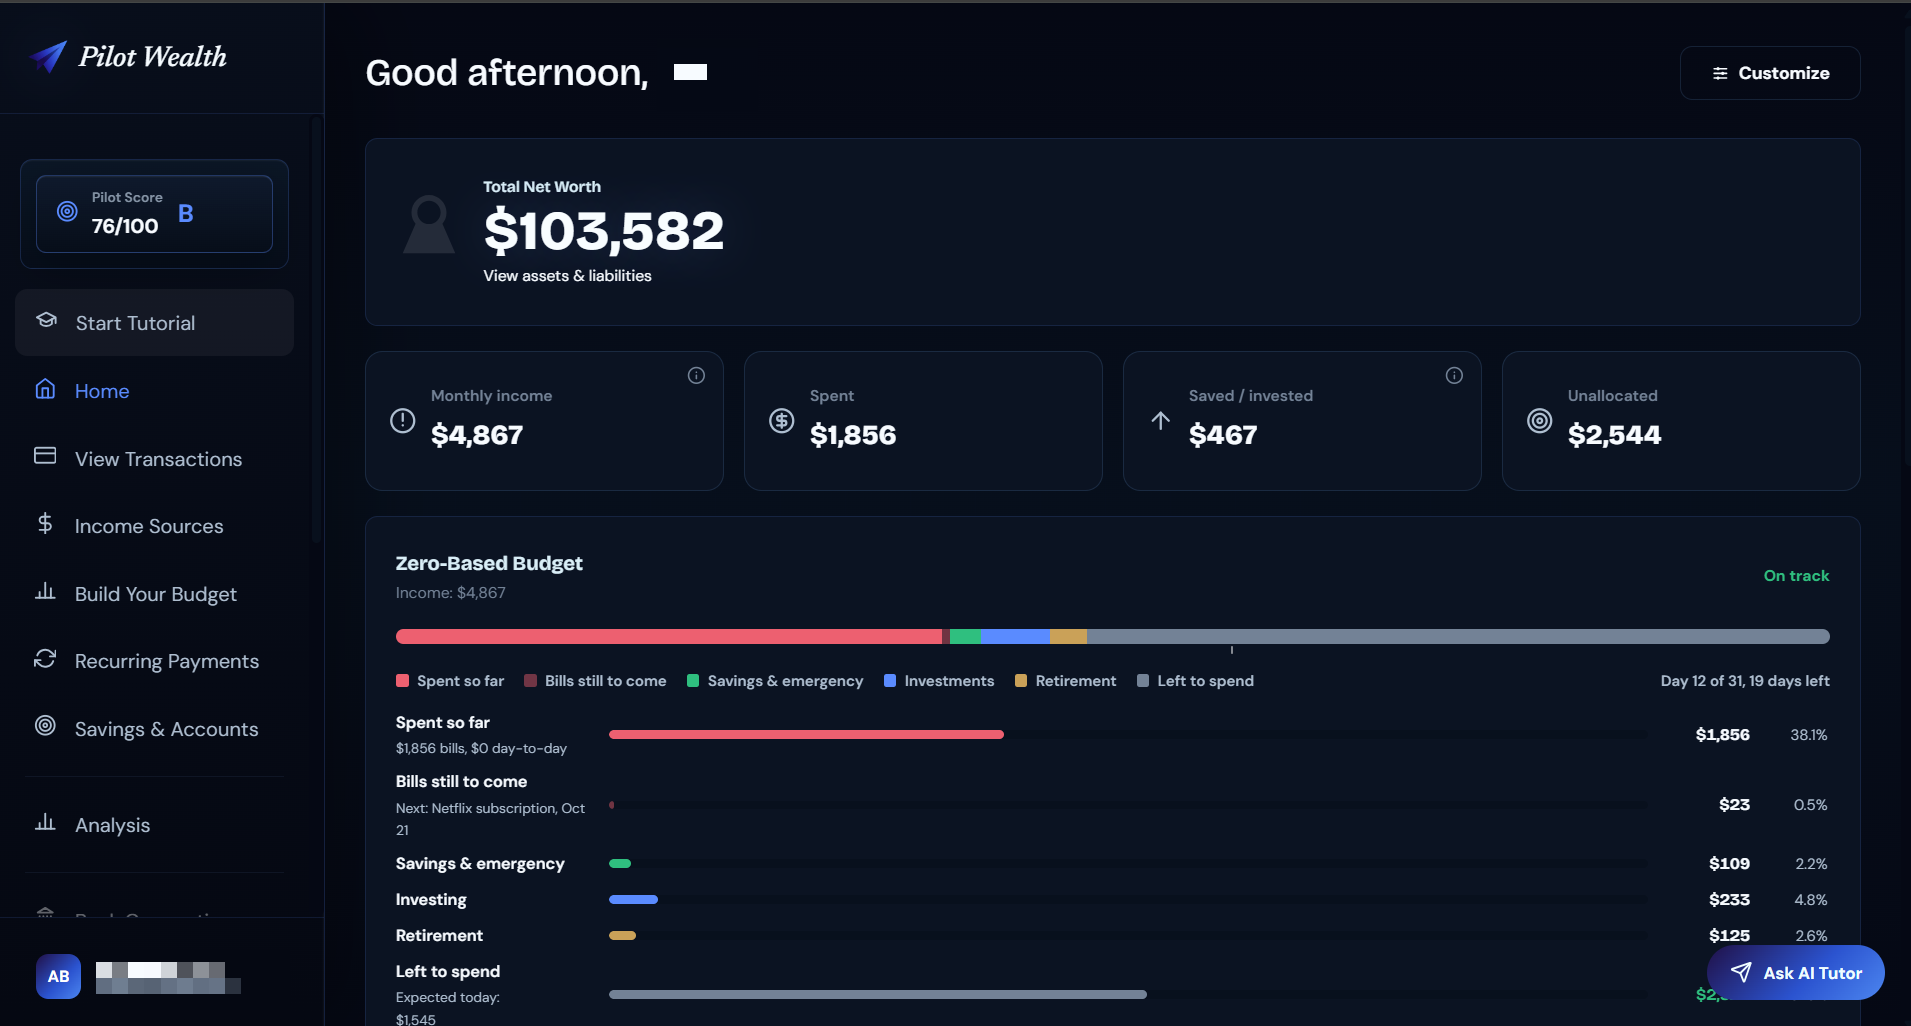Open Build Your Budget page
This screenshot has width=1911, height=1026.
click(x=155, y=594)
